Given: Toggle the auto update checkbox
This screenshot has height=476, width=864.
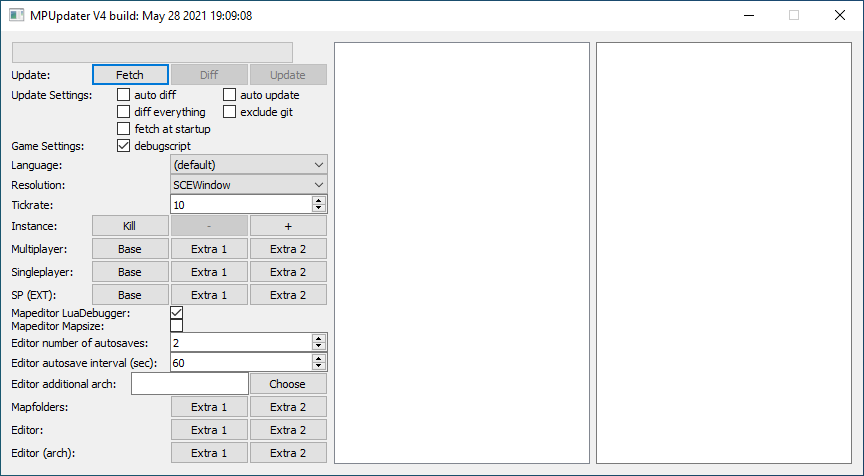Looking at the screenshot, I should coord(230,95).
